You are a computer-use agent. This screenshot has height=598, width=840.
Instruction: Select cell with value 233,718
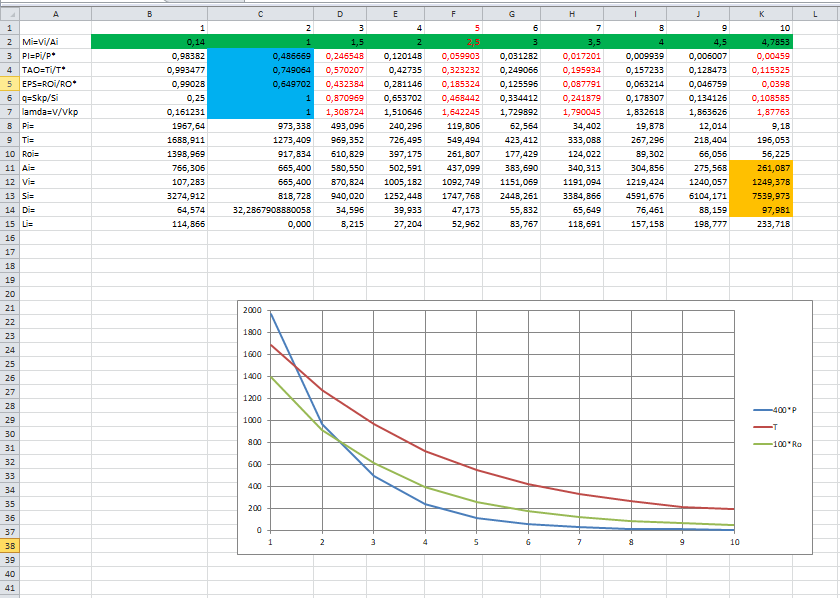coord(761,225)
